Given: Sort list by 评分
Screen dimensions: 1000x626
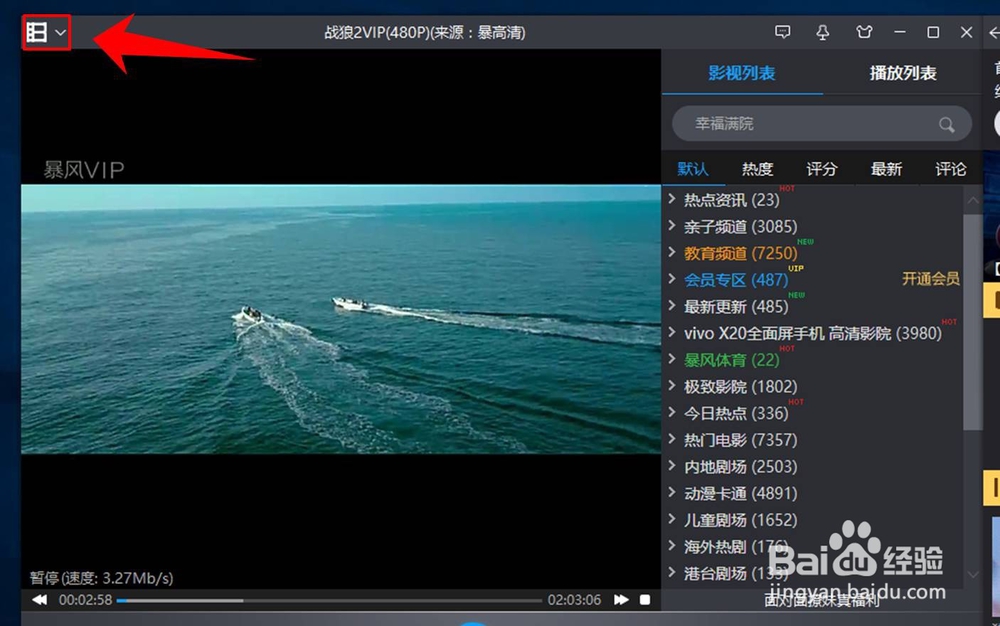Looking at the screenshot, I should click(x=821, y=169).
